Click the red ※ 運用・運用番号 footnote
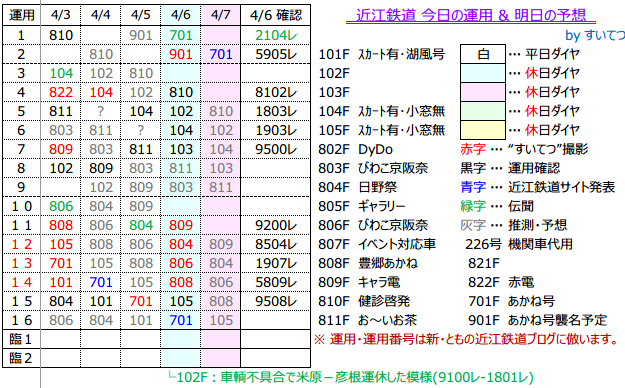The width and height of the screenshot is (625, 388). point(466,339)
